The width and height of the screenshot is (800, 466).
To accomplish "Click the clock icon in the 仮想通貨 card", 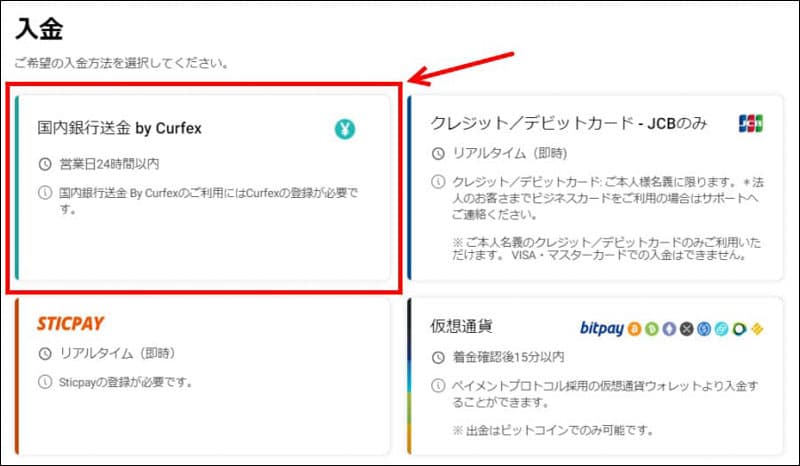I will coord(437,357).
